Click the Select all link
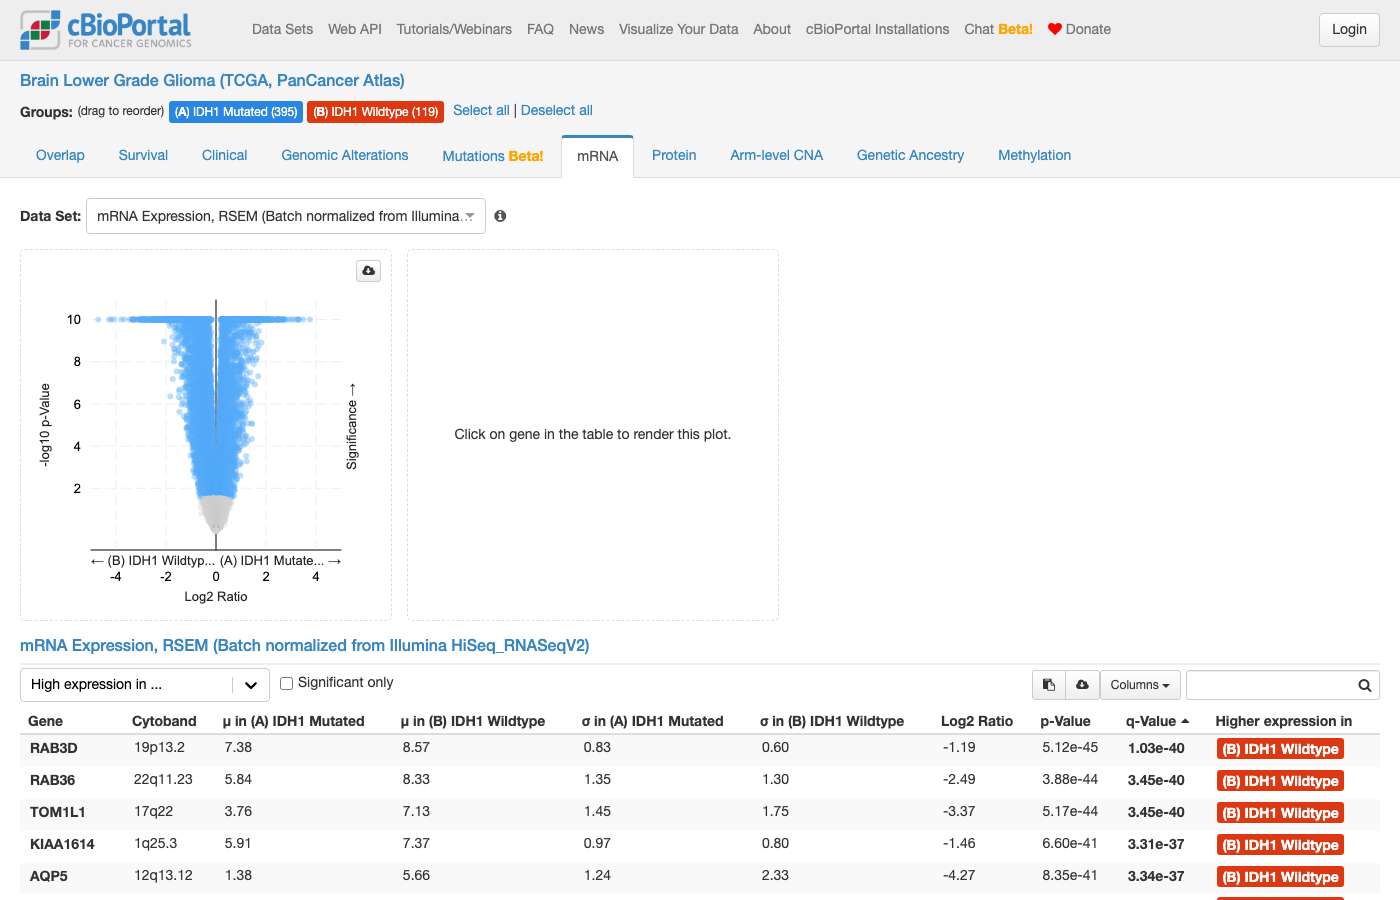1400x900 pixels. 481,110
